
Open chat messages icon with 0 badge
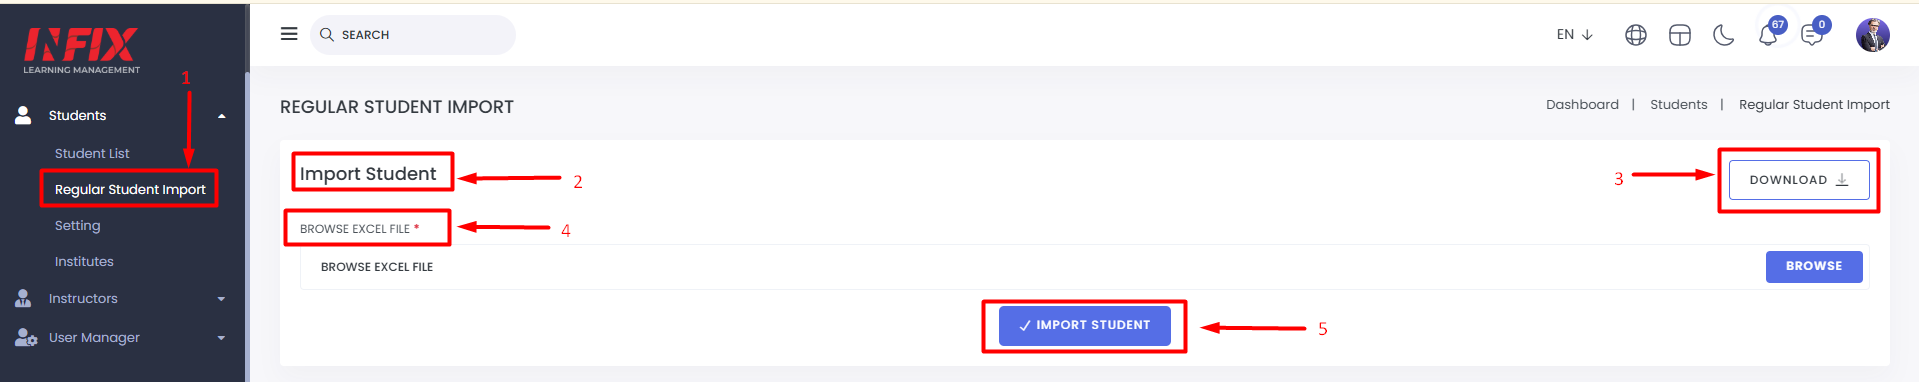[1812, 35]
